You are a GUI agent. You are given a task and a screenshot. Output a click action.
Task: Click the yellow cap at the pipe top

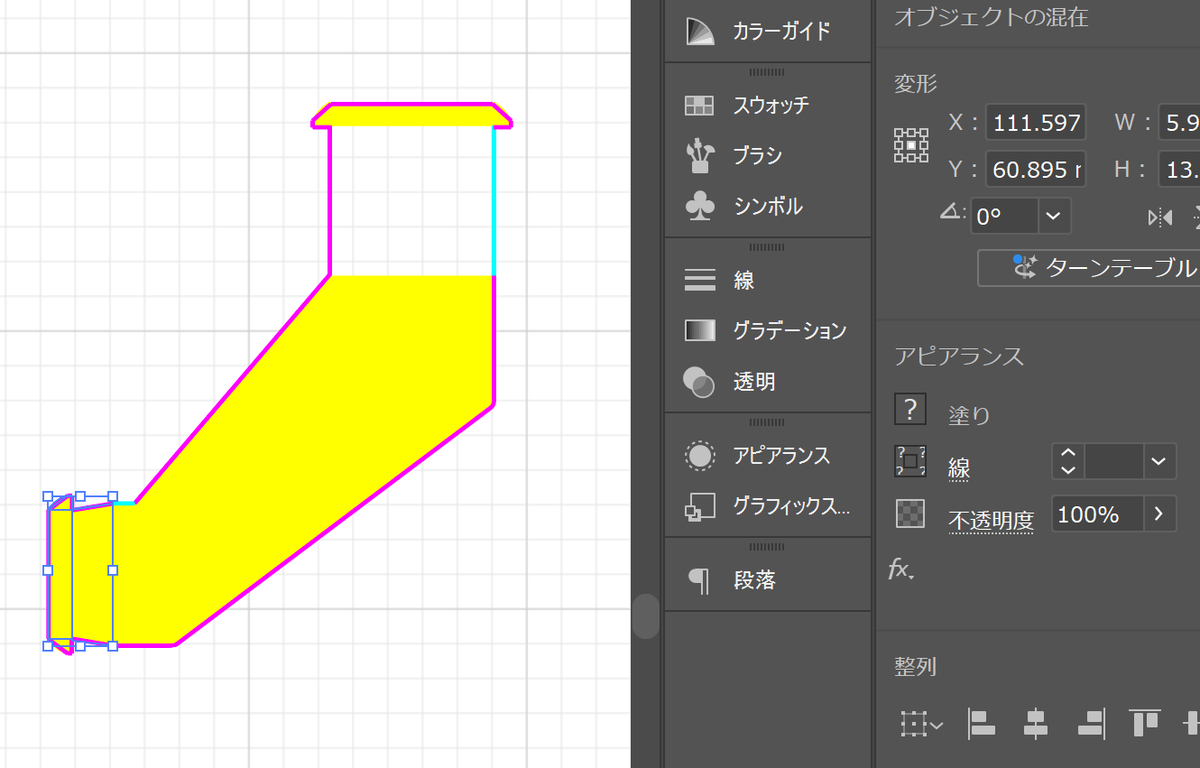coord(412,115)
